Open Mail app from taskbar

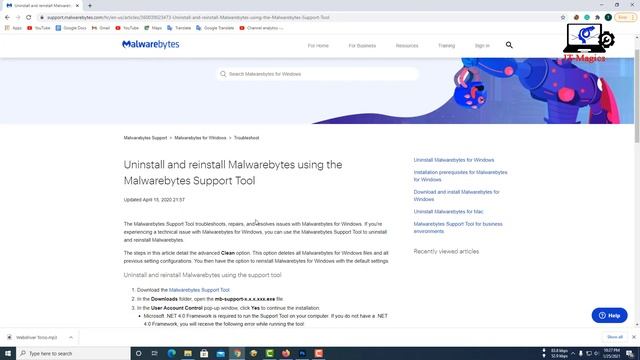pos(220,353)
